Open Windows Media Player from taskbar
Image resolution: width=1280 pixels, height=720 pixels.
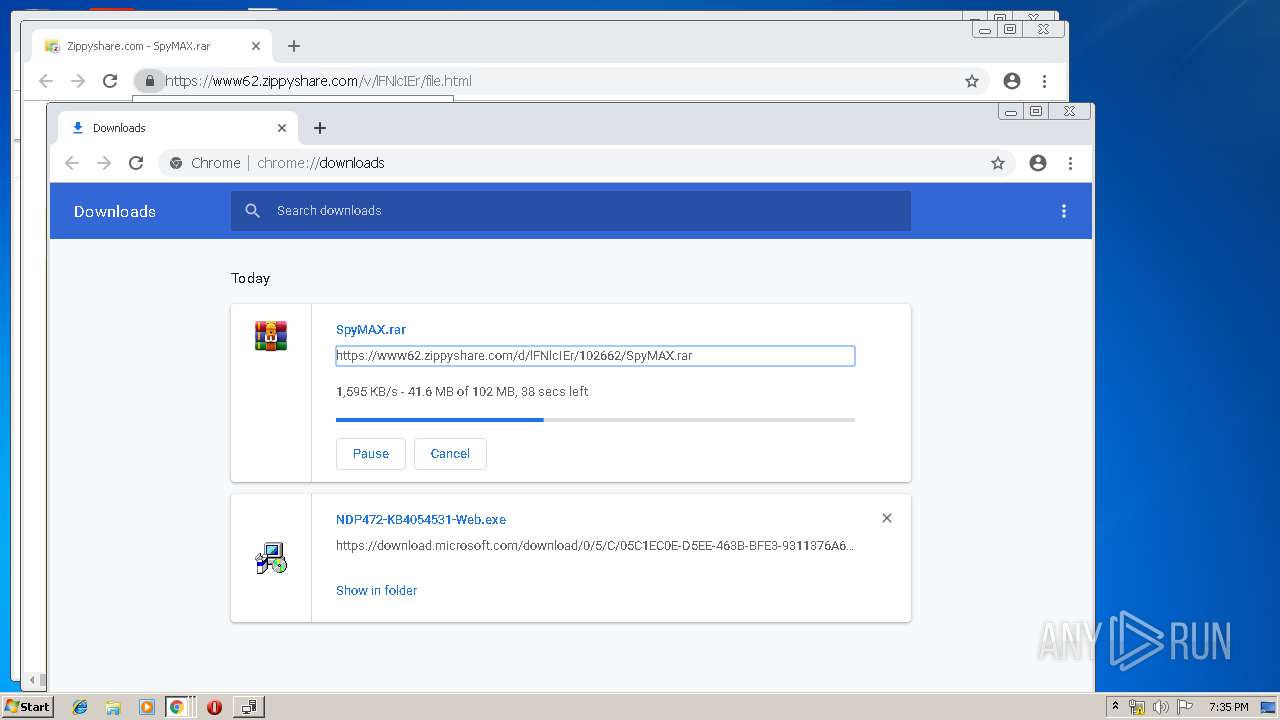pyautogui.click(x=146, y=707)
